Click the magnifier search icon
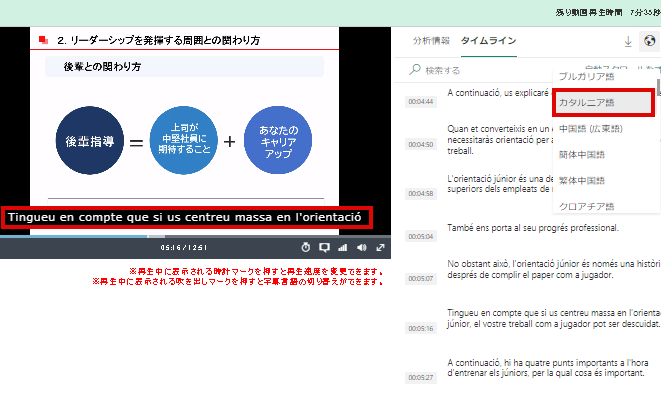This screenshot has height=396, width=661. tap(415, 70)
